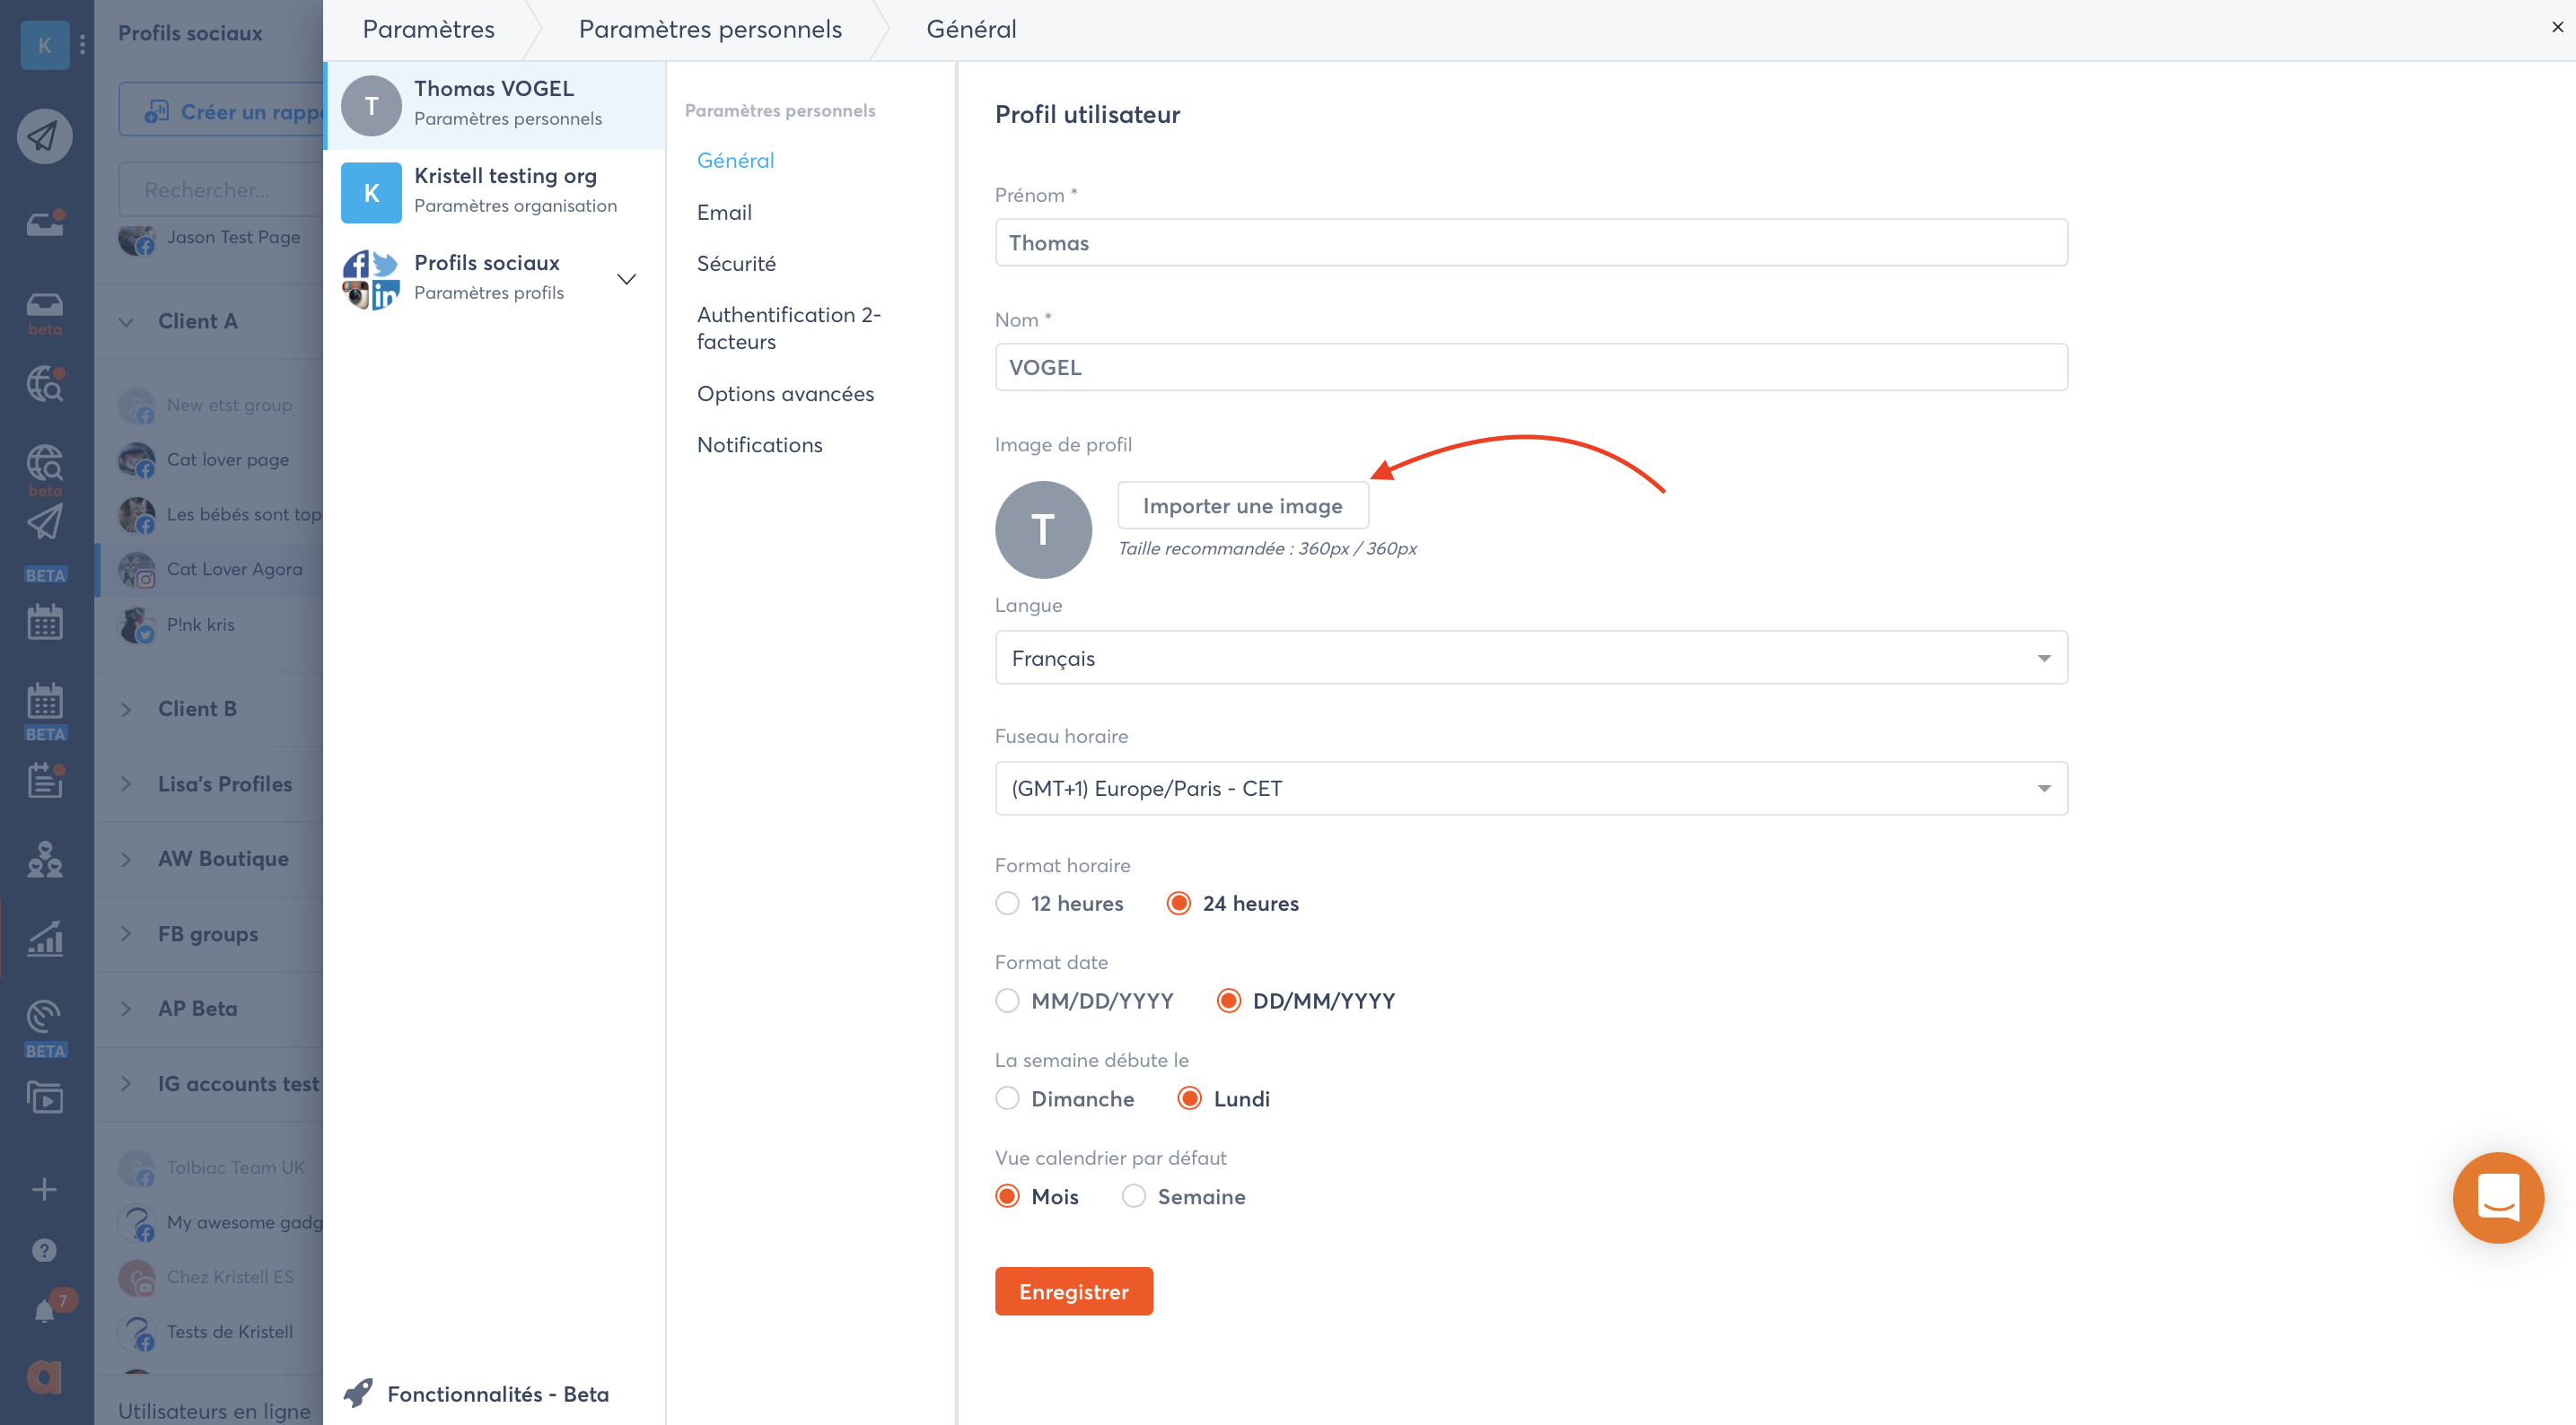Open the analytics bar chart icon
The height and width of the screenshot is (1425, 2576).
45,937
